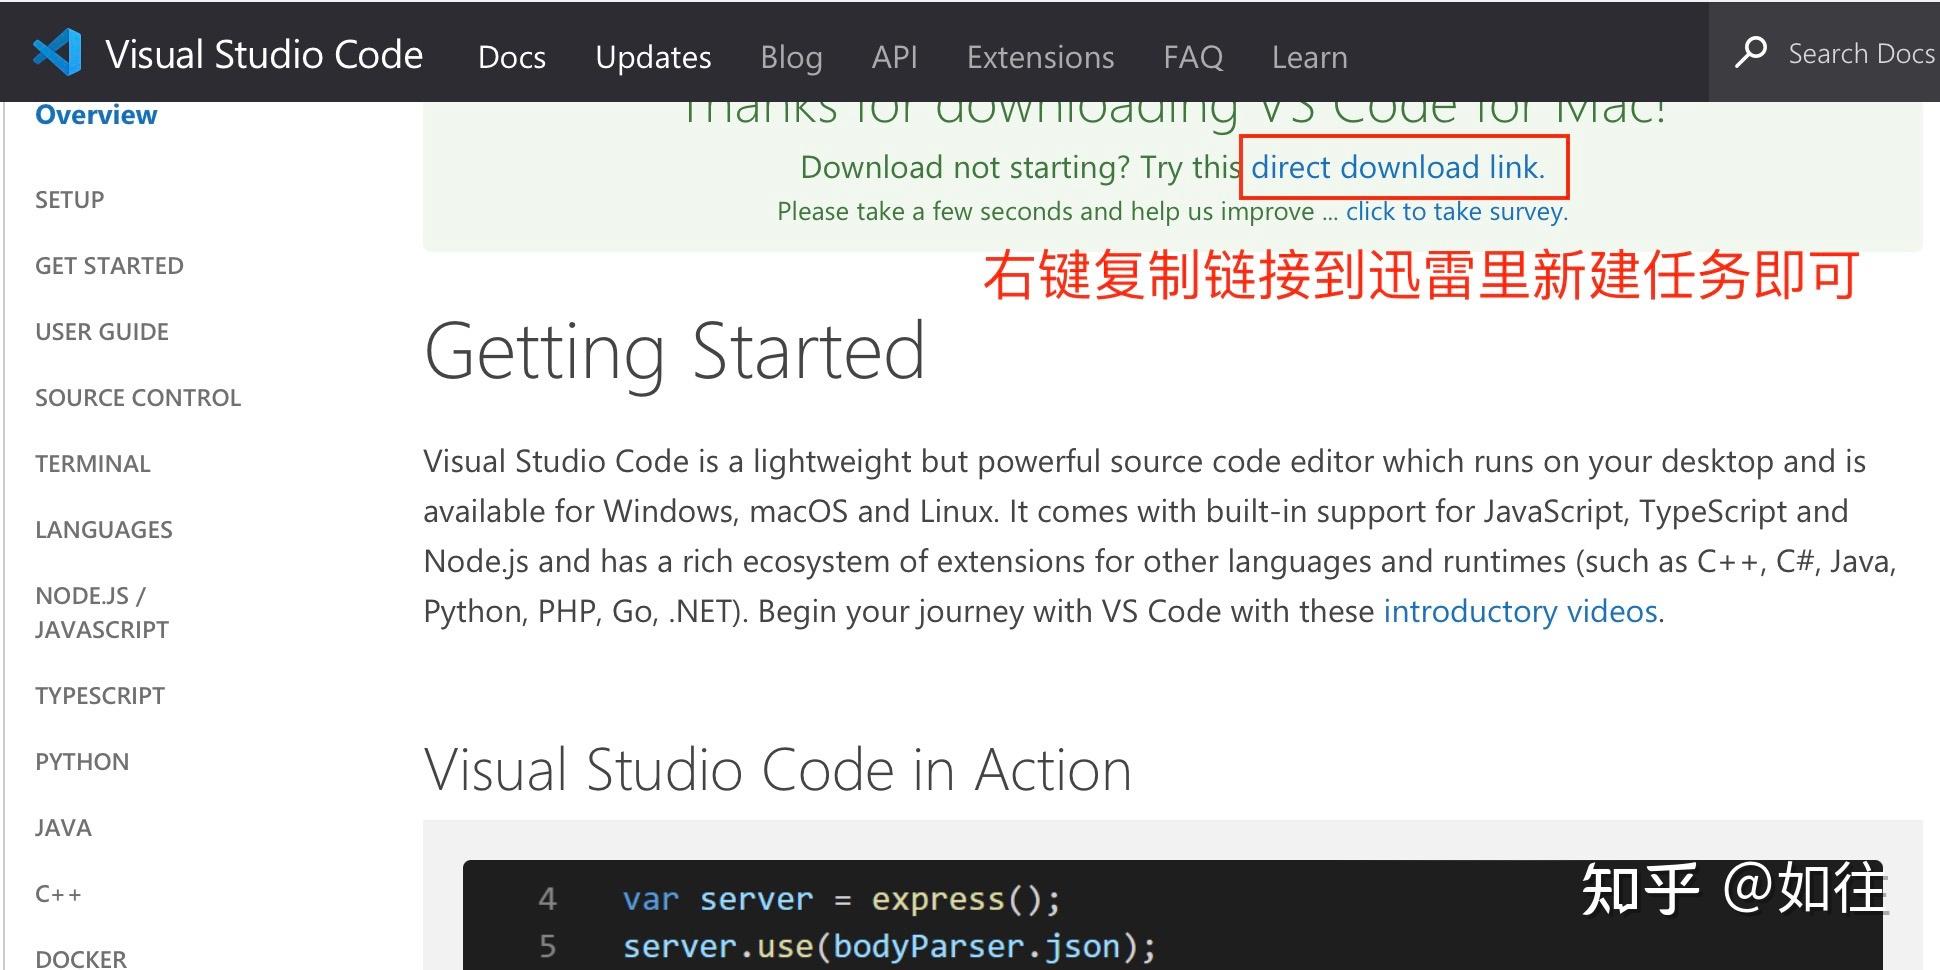Select PYTHON in the sidebar

[81, 761]
